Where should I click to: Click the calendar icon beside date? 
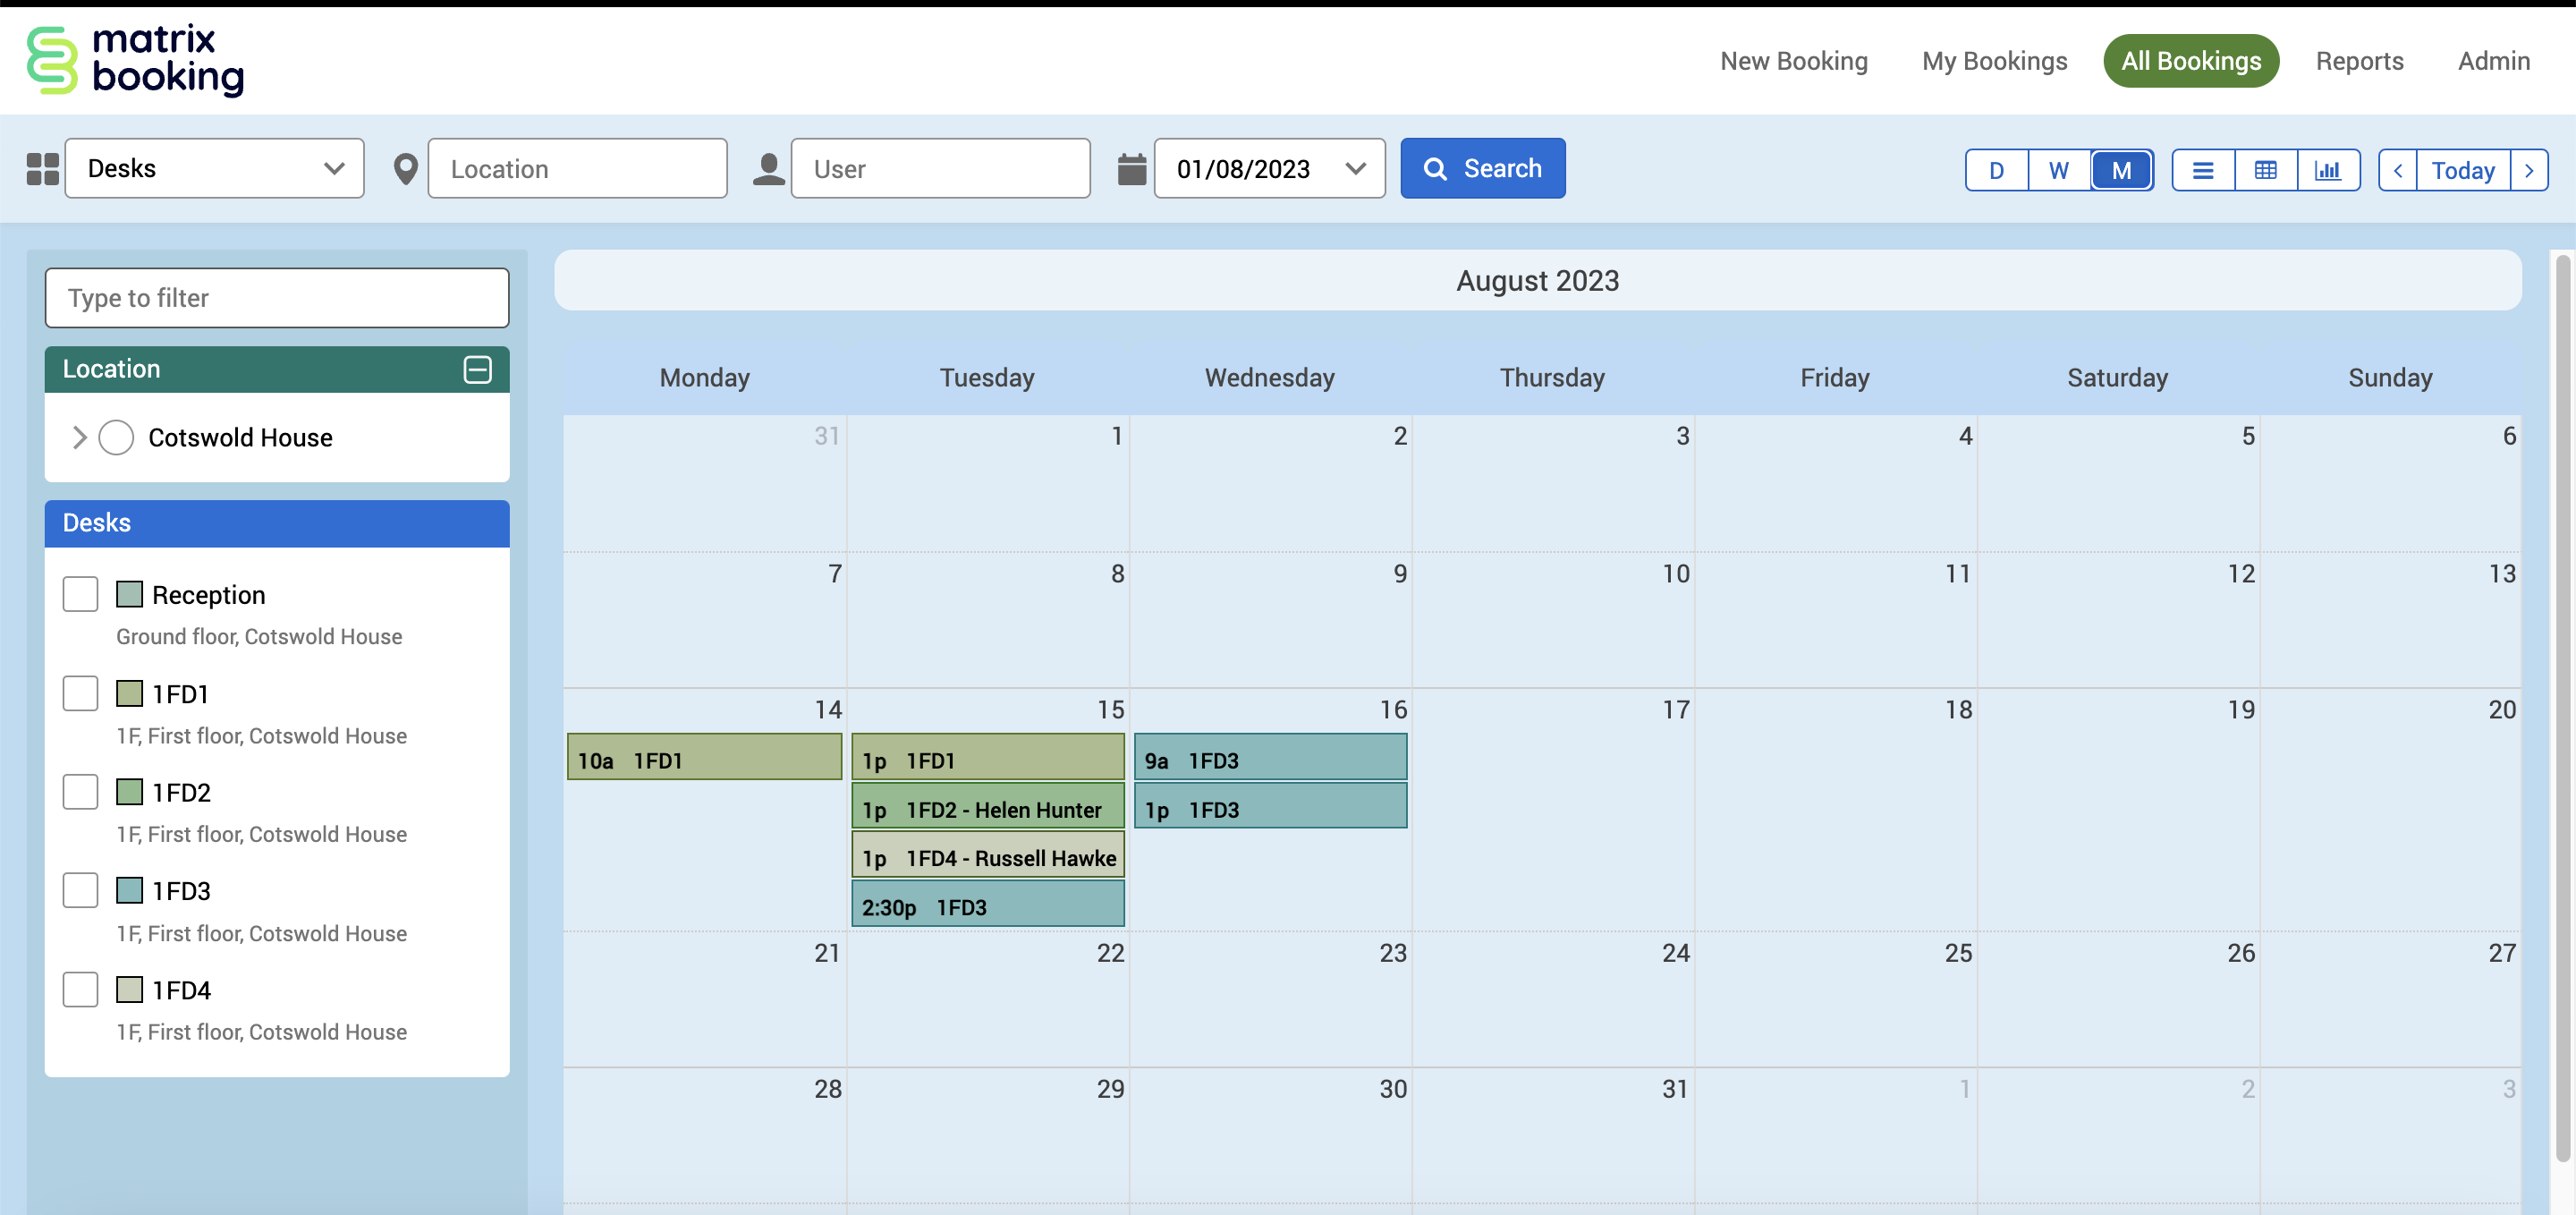pyautogui.click(x=1131, y=169)
